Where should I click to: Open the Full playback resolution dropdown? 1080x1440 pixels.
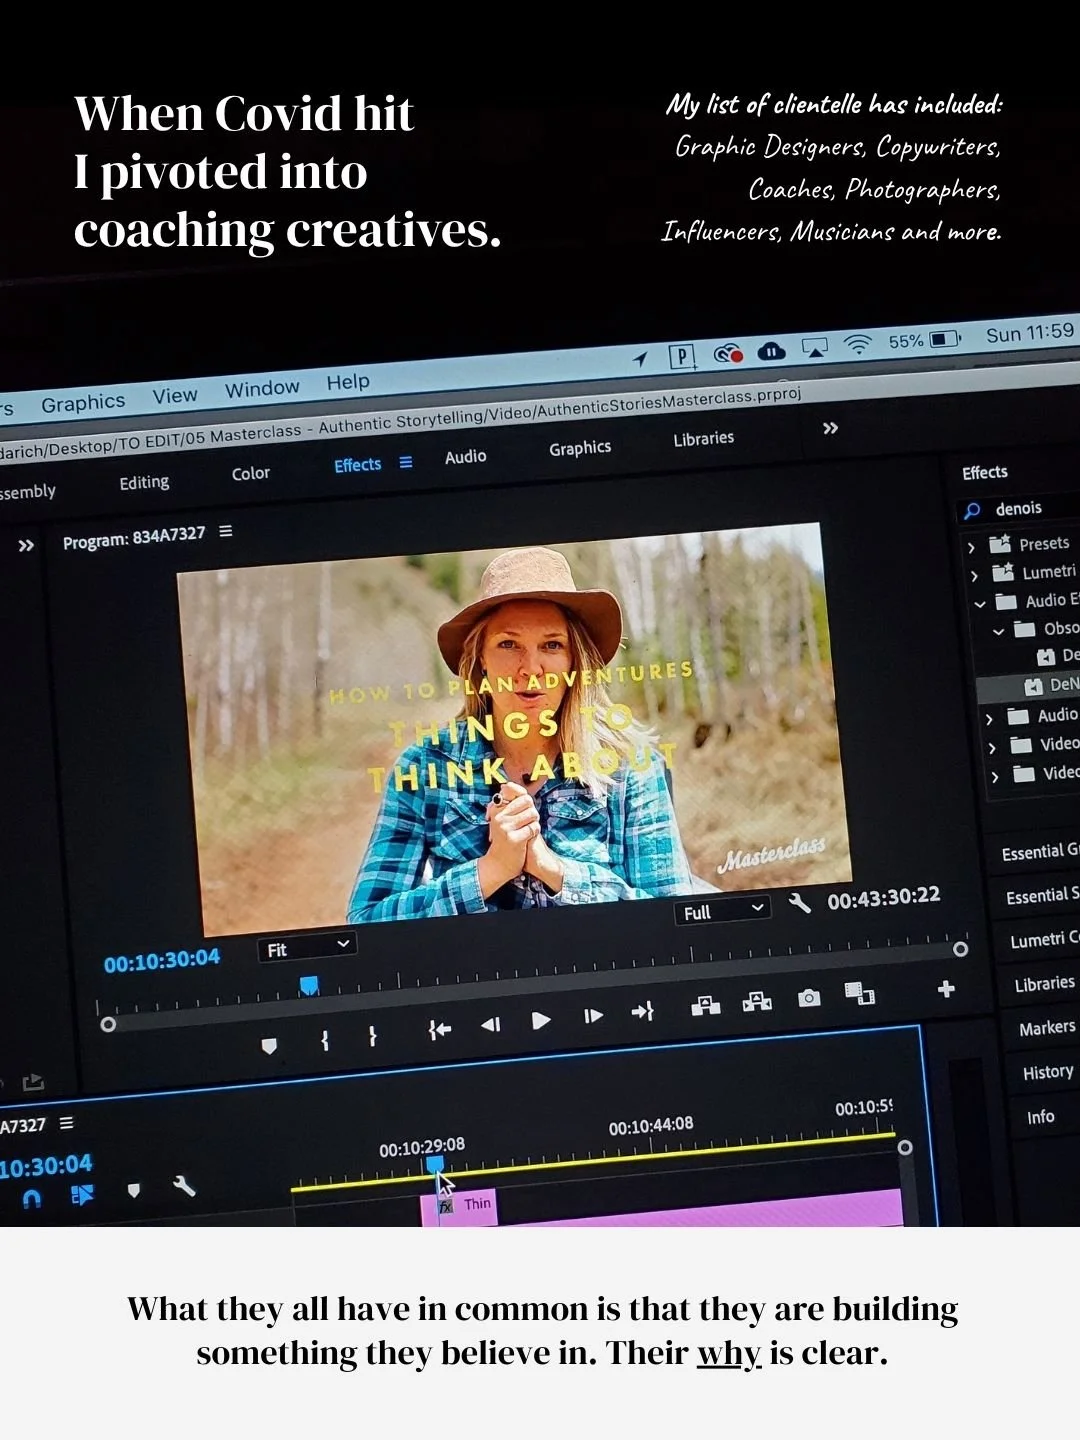pyautogui.click(x=723, y=911)
